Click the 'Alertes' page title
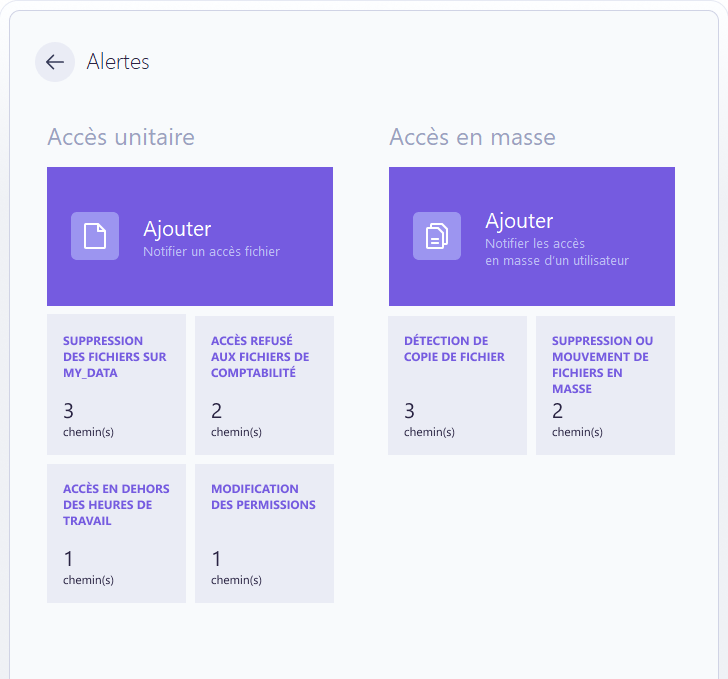728x679 pixels. (x=118, y=62)
